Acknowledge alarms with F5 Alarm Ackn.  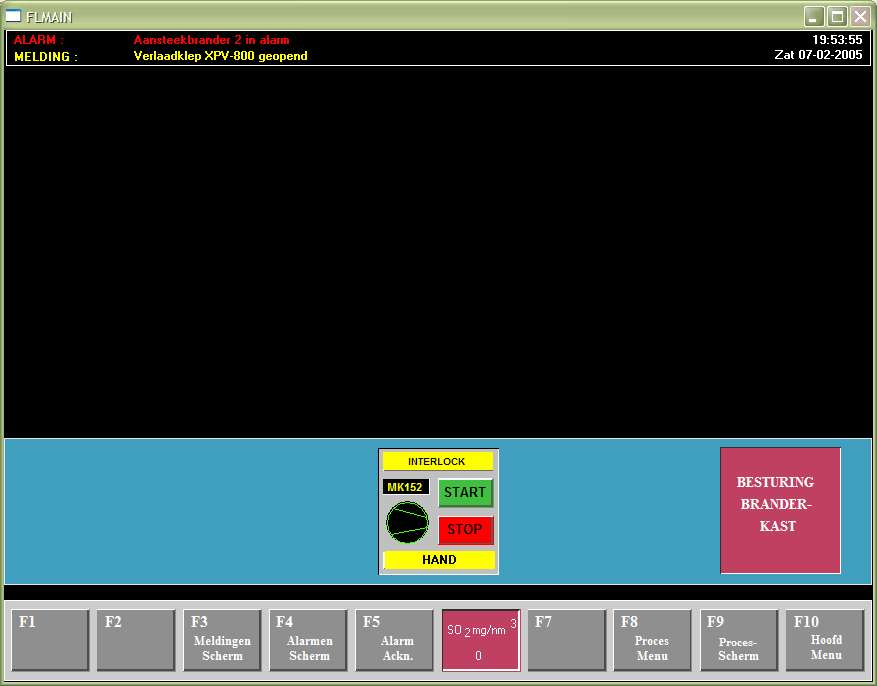[x=394, y=640]
